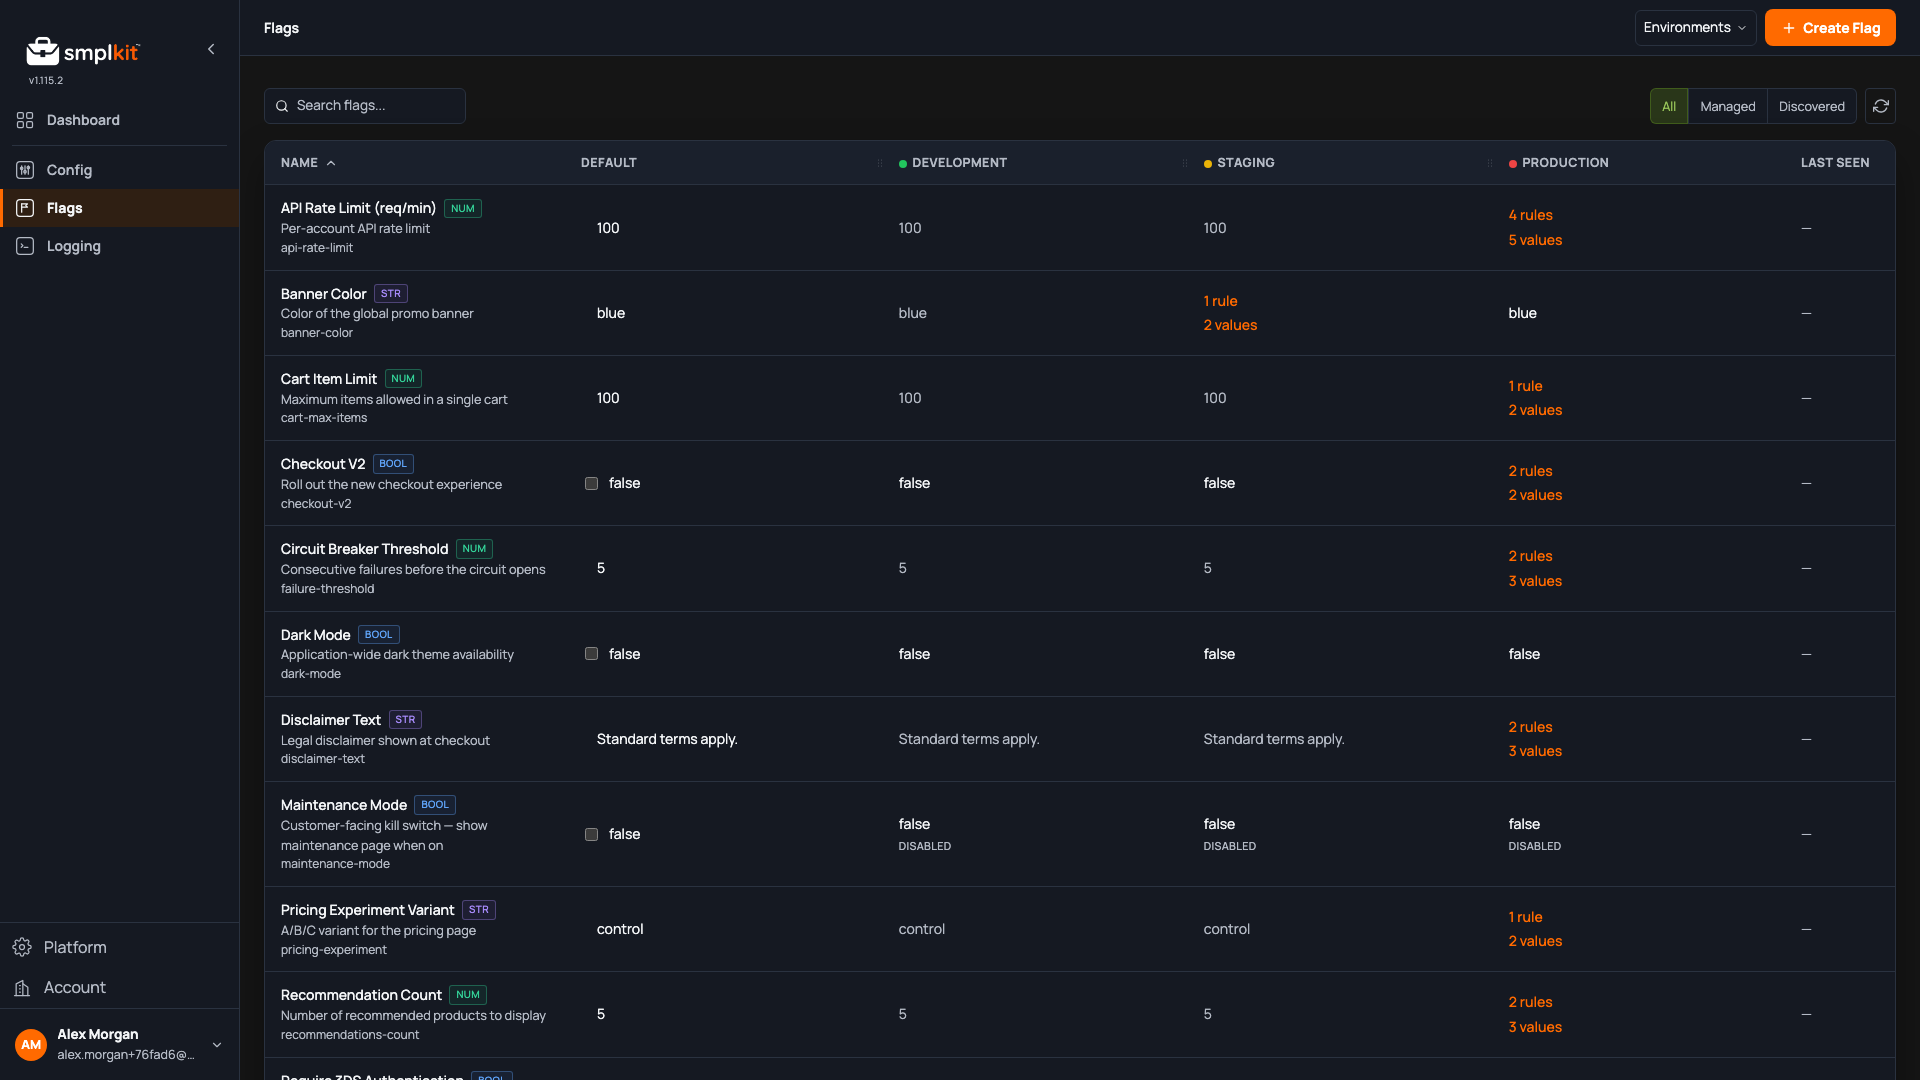1920x1080 pixels.
Task: Open Config in the sidebar
Action: 120,170
